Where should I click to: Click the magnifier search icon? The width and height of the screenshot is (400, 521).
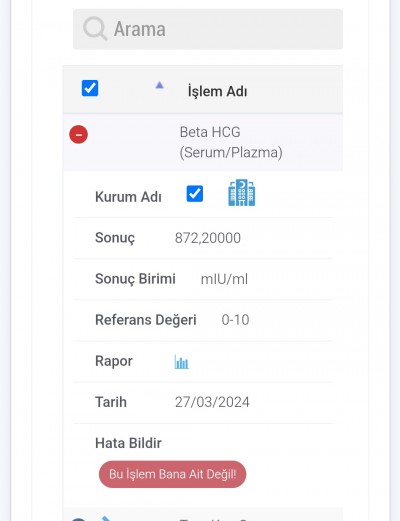click(x=95, y=29)
